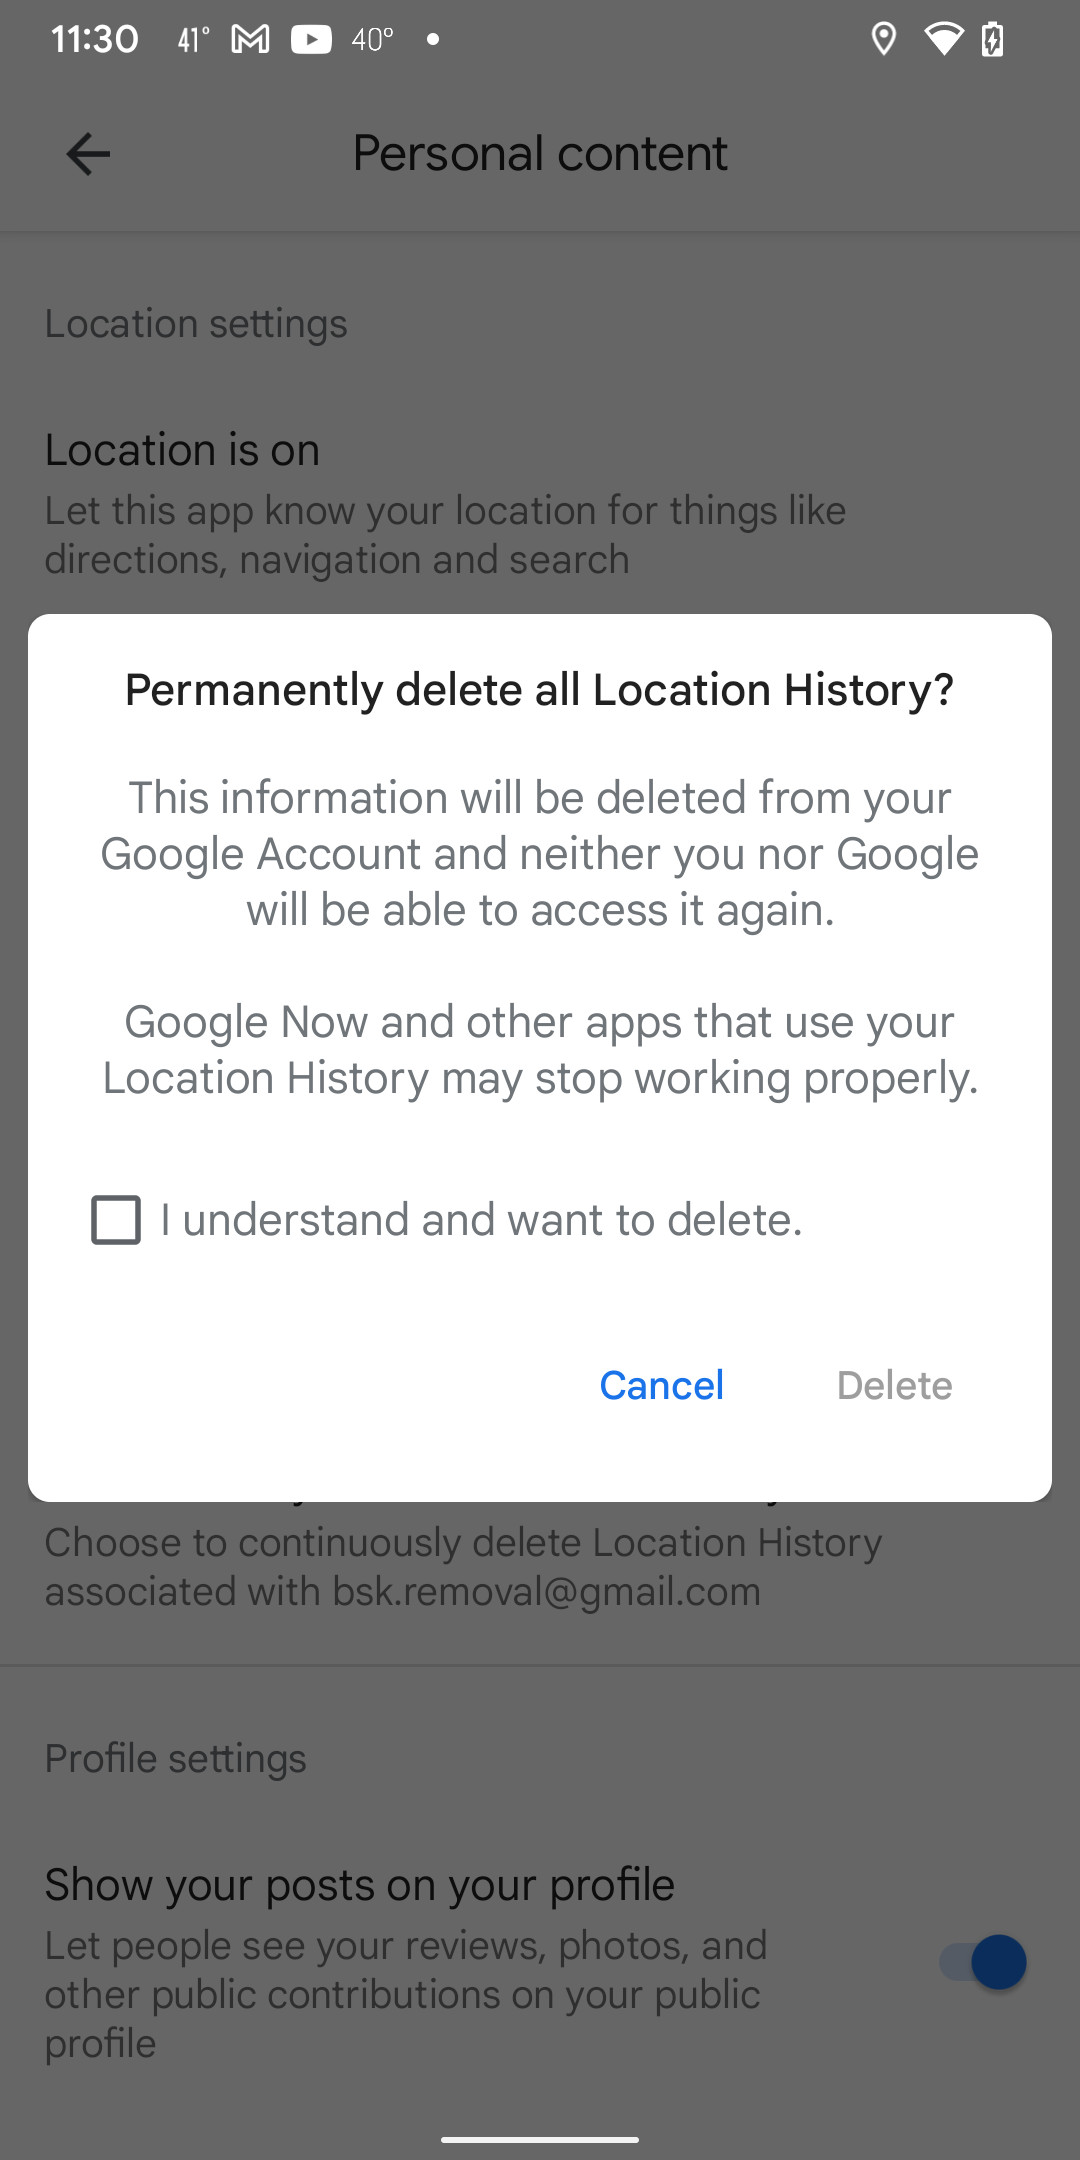The width and height of the screenshot is (1080, 2160).
Task: Tap the greyed-out Delete button
Action: 894,1385
